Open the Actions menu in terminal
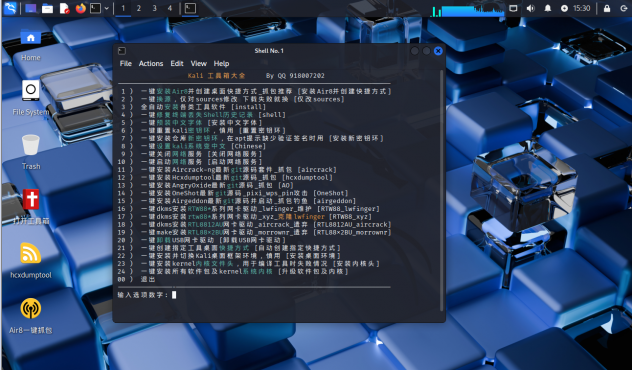This screenshot has width=632, height=370. tap(151, 63)
